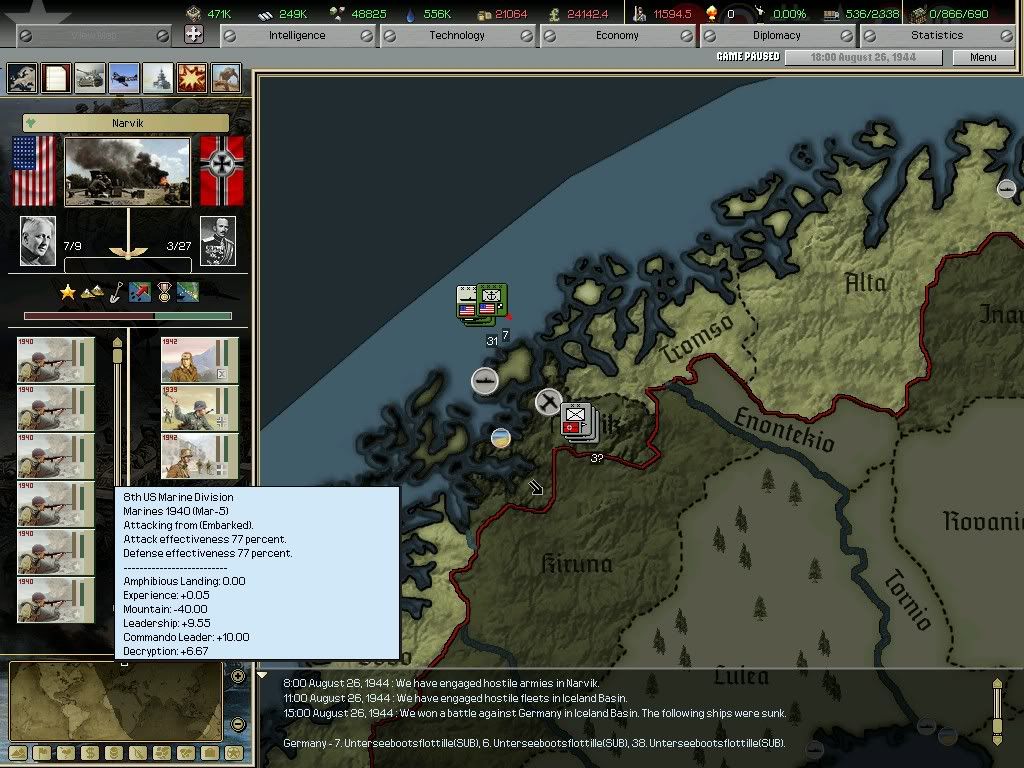The height and width of the screenshot is (768, 1024).
Task: Select the land units tank icon
Action: coord(90,78)
